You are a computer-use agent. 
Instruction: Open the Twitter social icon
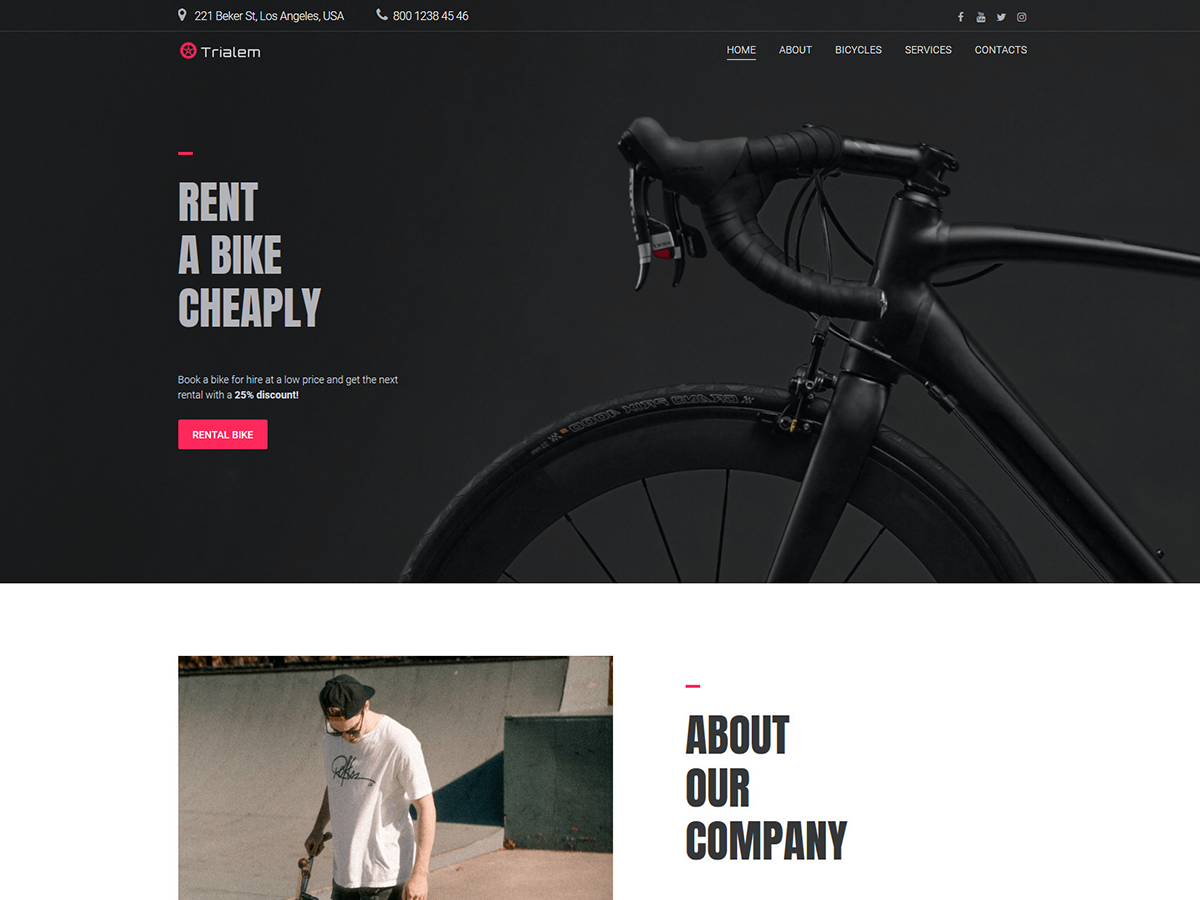(x=1001, y=17)
